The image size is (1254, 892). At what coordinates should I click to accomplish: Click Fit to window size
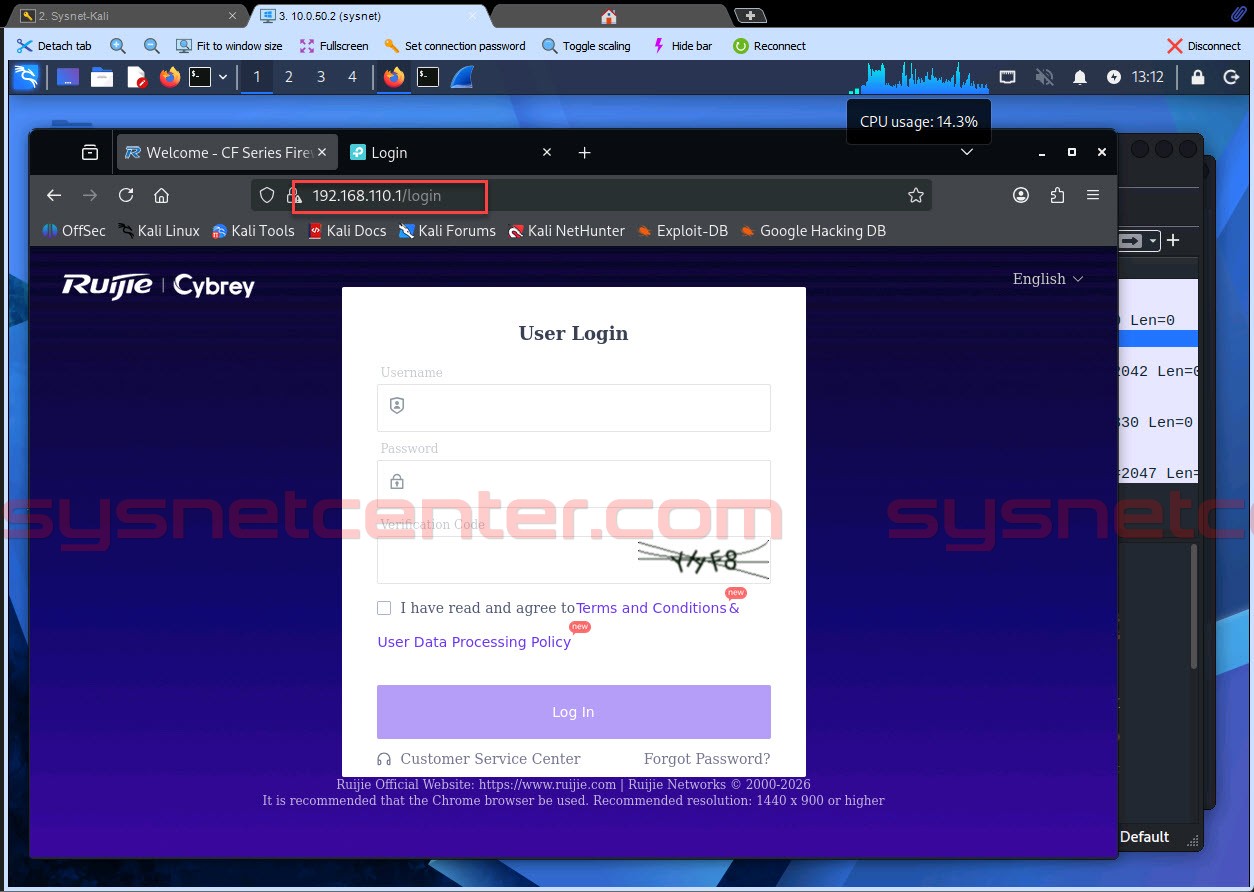point(229,46)
